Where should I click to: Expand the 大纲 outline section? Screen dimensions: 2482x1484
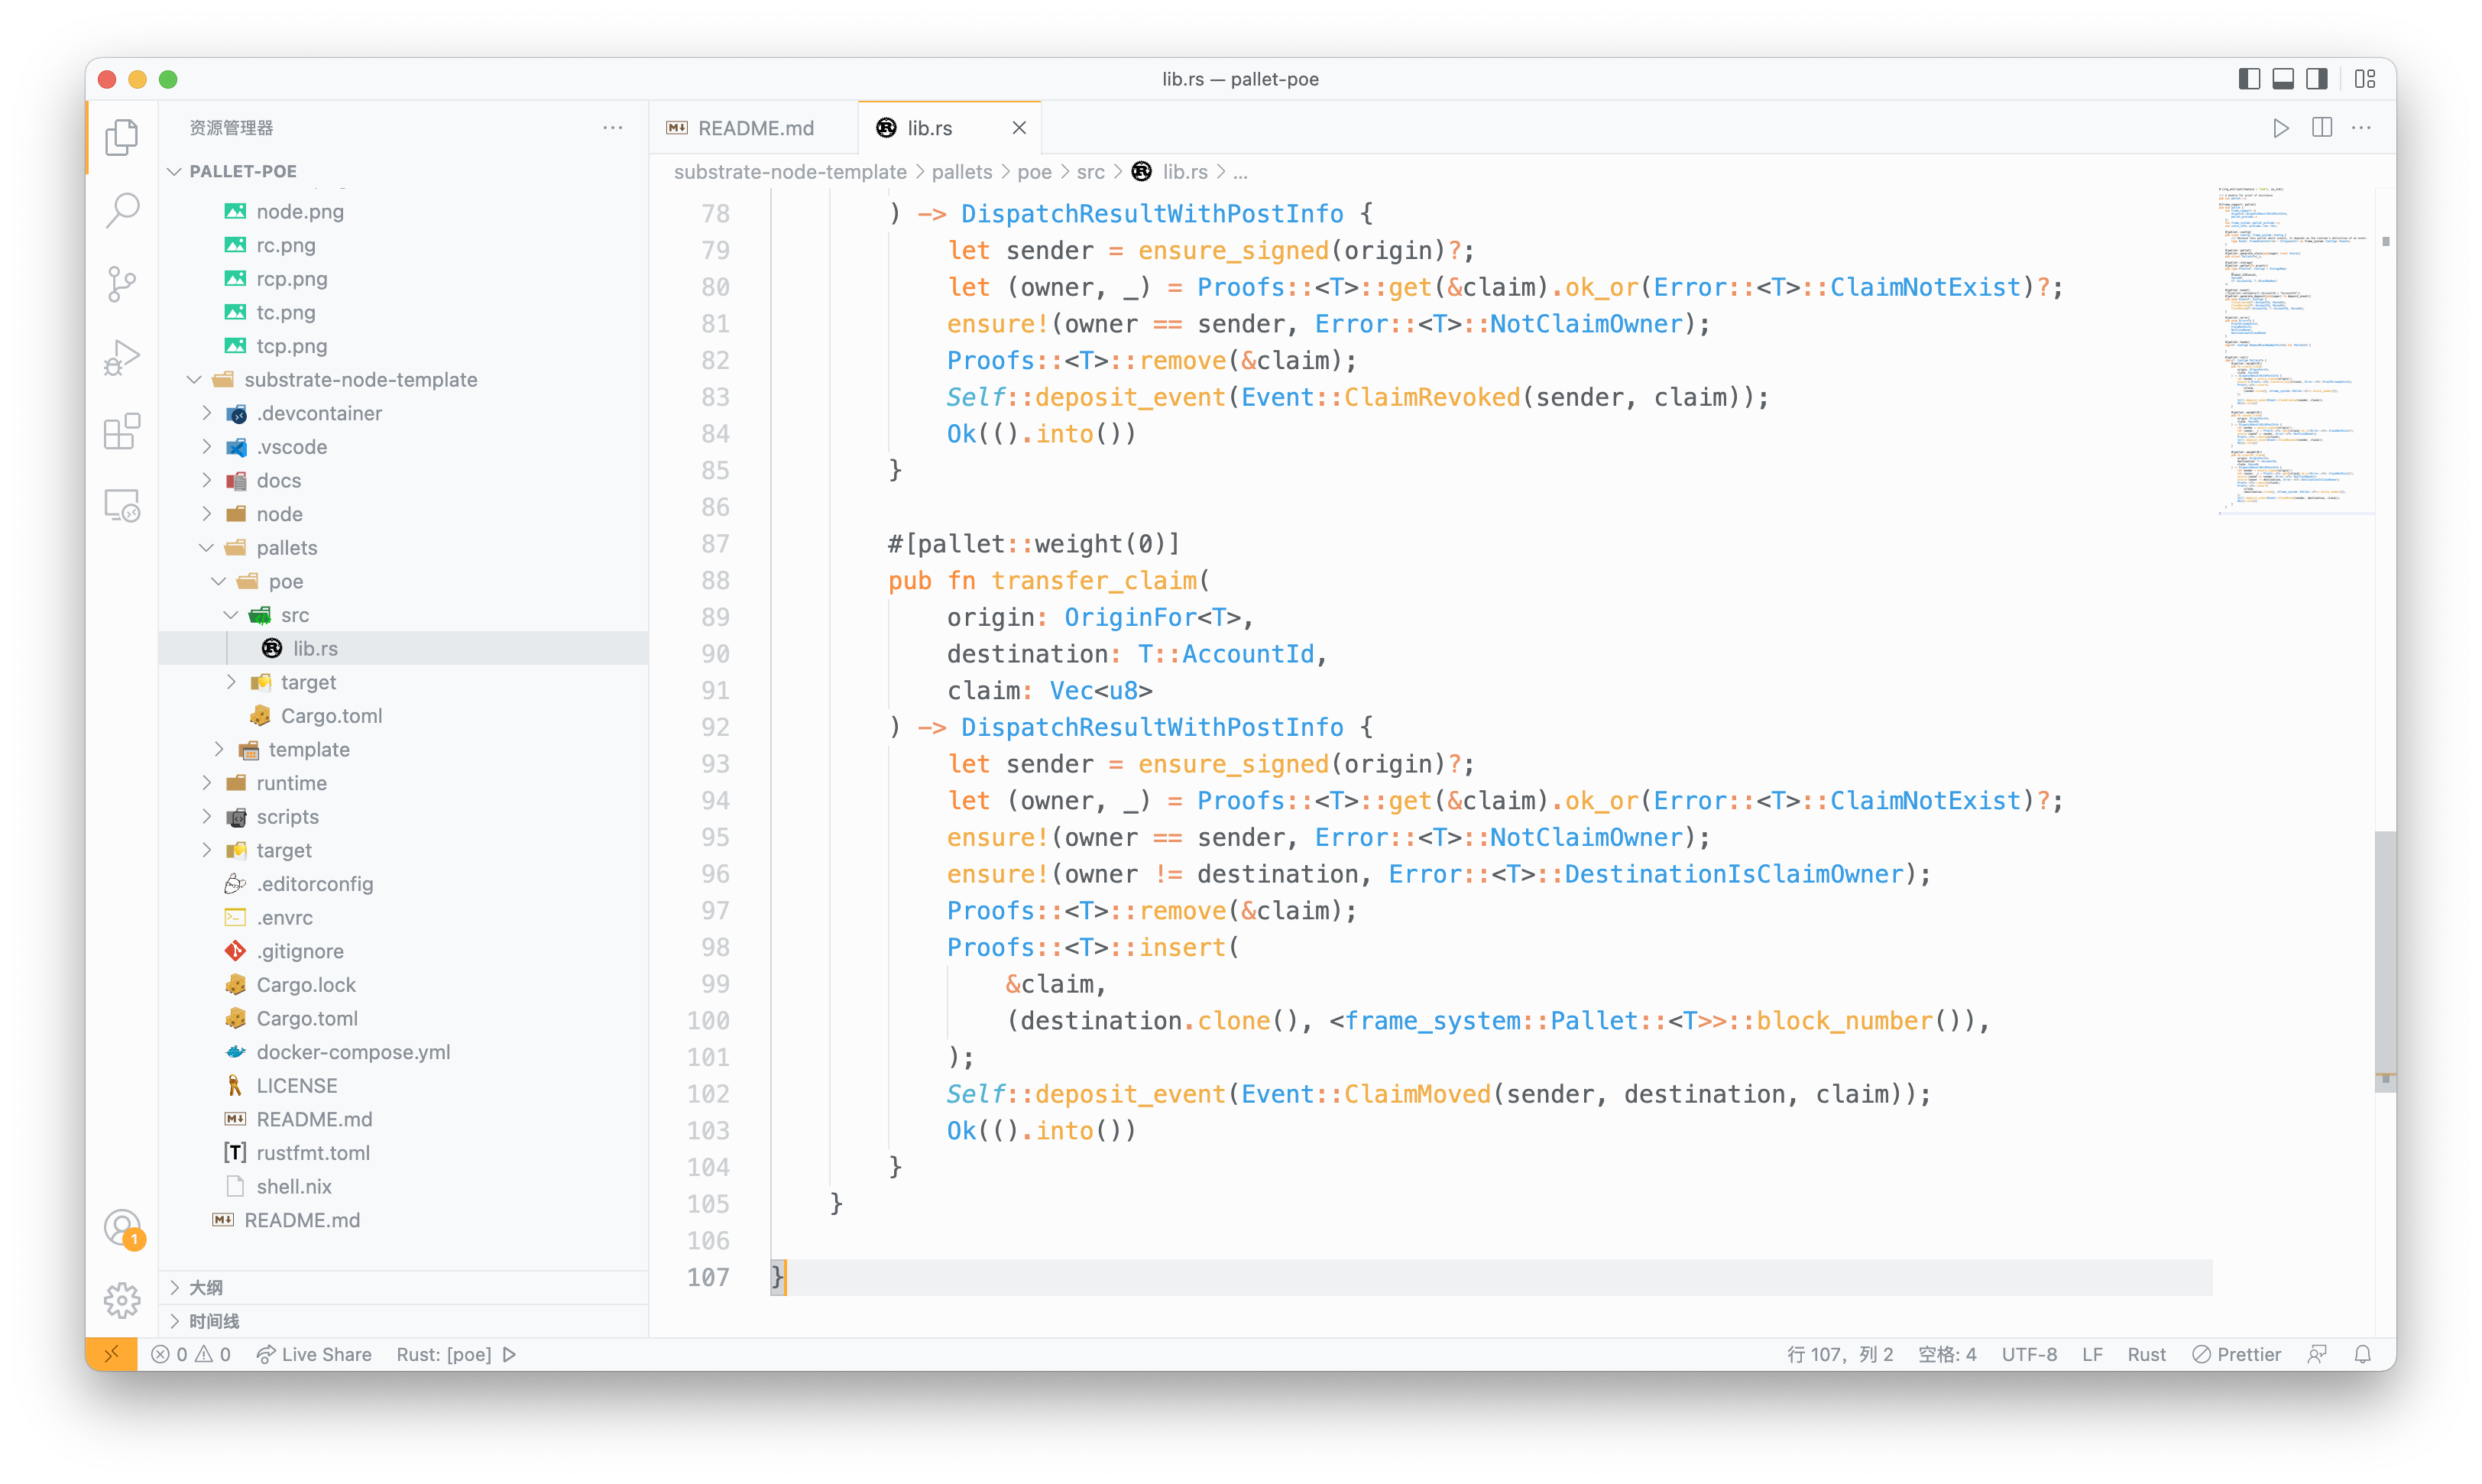(x=206, y=1287)
